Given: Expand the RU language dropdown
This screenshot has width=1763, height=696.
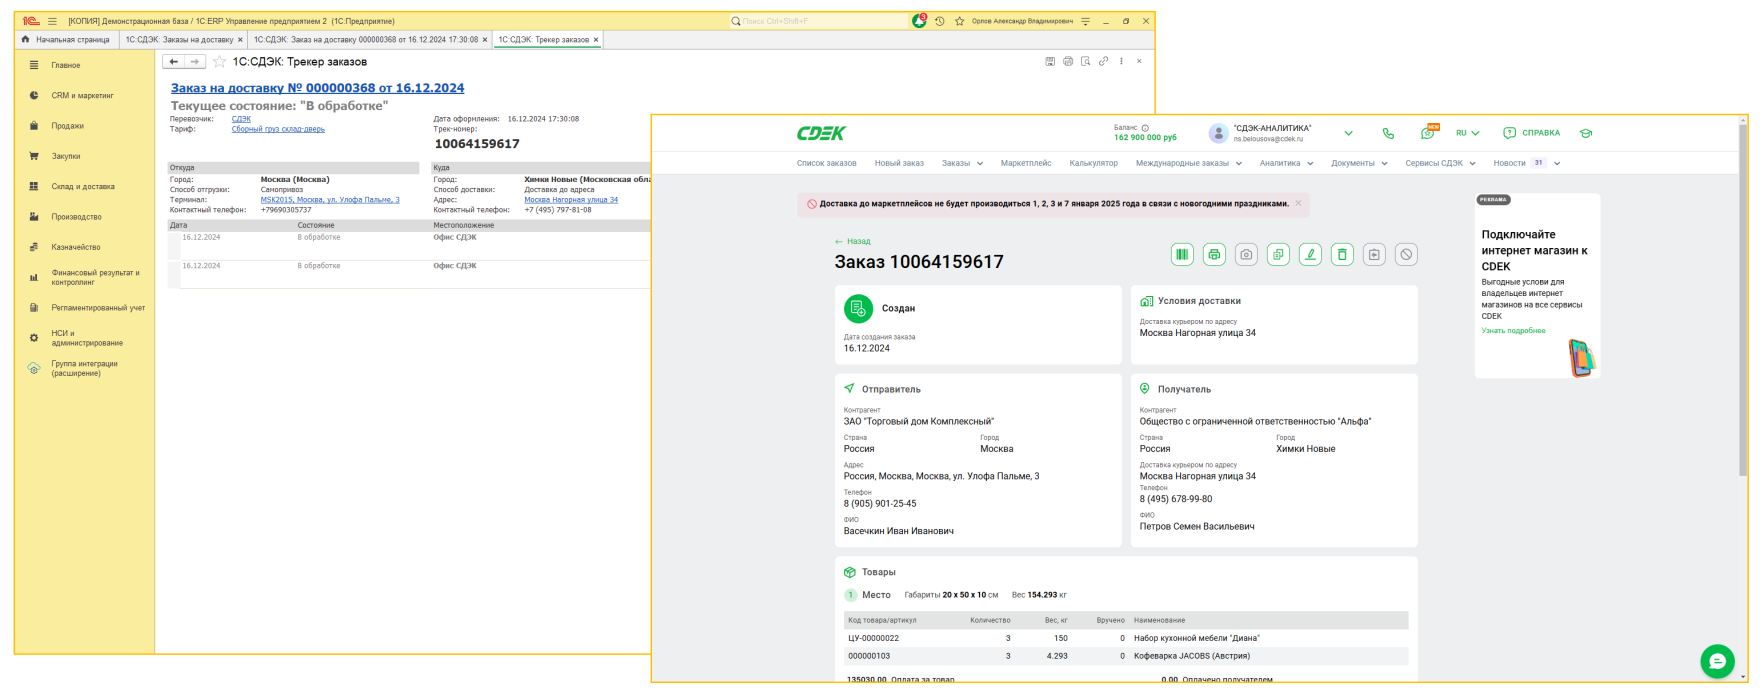Looking at the screenshot, I should point(1467,133).
